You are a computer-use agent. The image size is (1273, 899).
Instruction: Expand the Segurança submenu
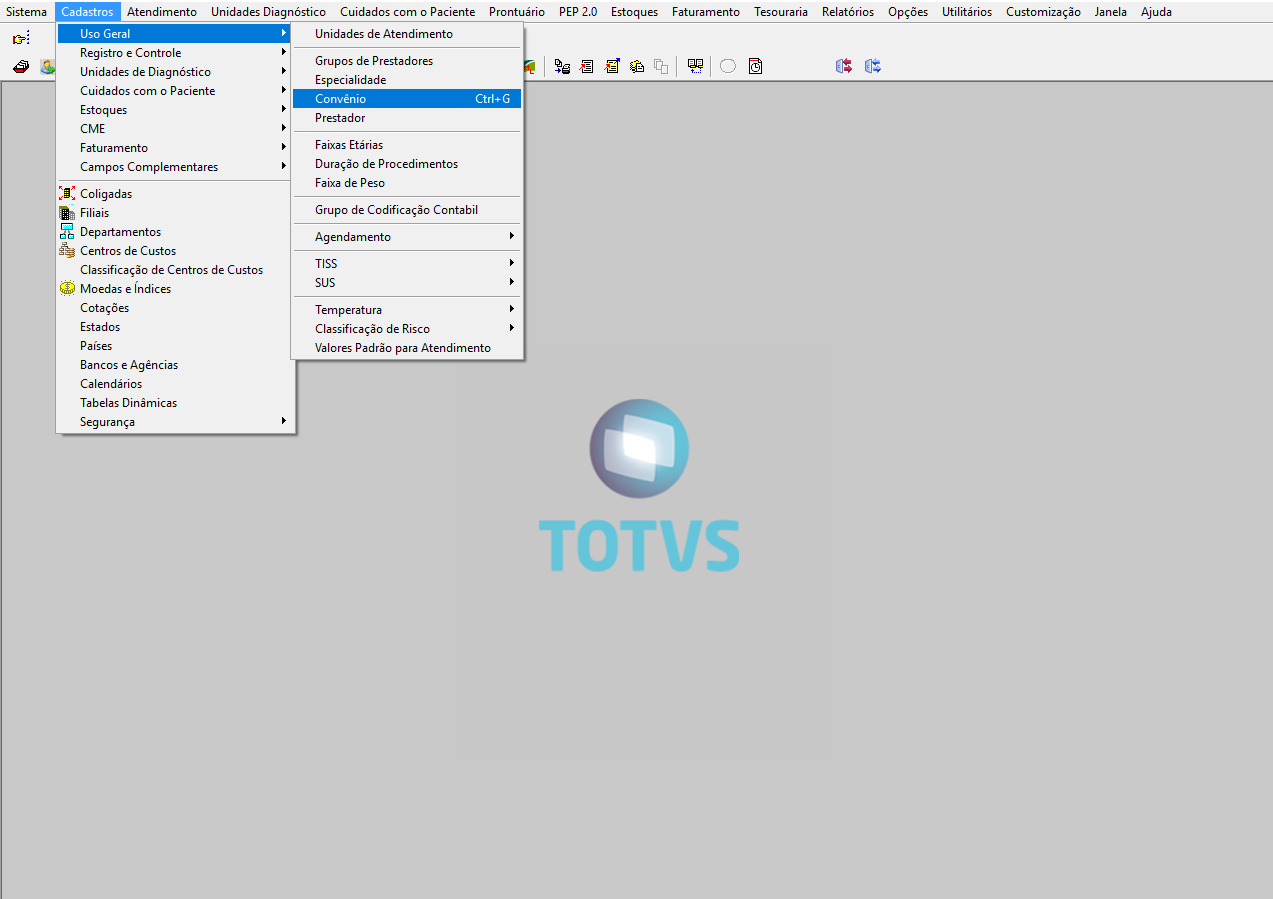tap(175, 422)
